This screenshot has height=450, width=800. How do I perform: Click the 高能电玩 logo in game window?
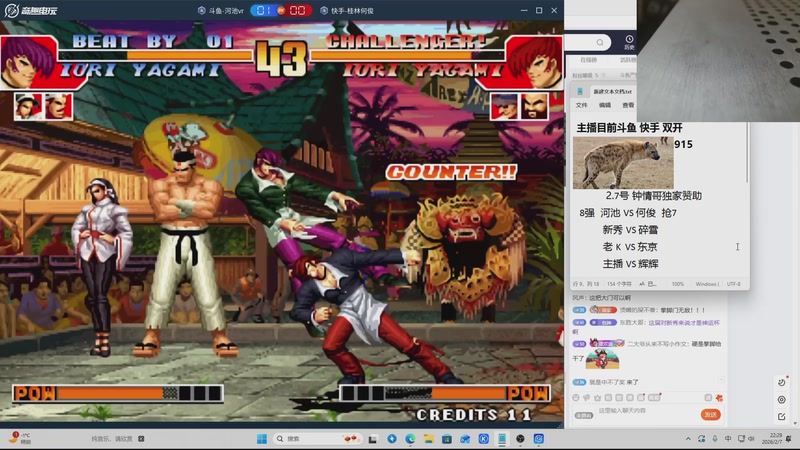tap(31, 10)
